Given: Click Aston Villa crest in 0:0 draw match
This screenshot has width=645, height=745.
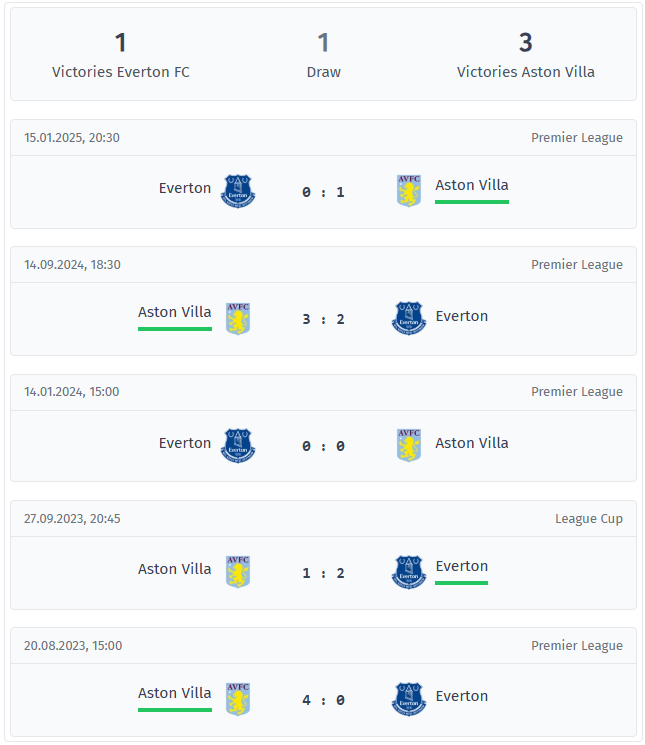Looking at the screenshot, I should click(x=409, y=446).
